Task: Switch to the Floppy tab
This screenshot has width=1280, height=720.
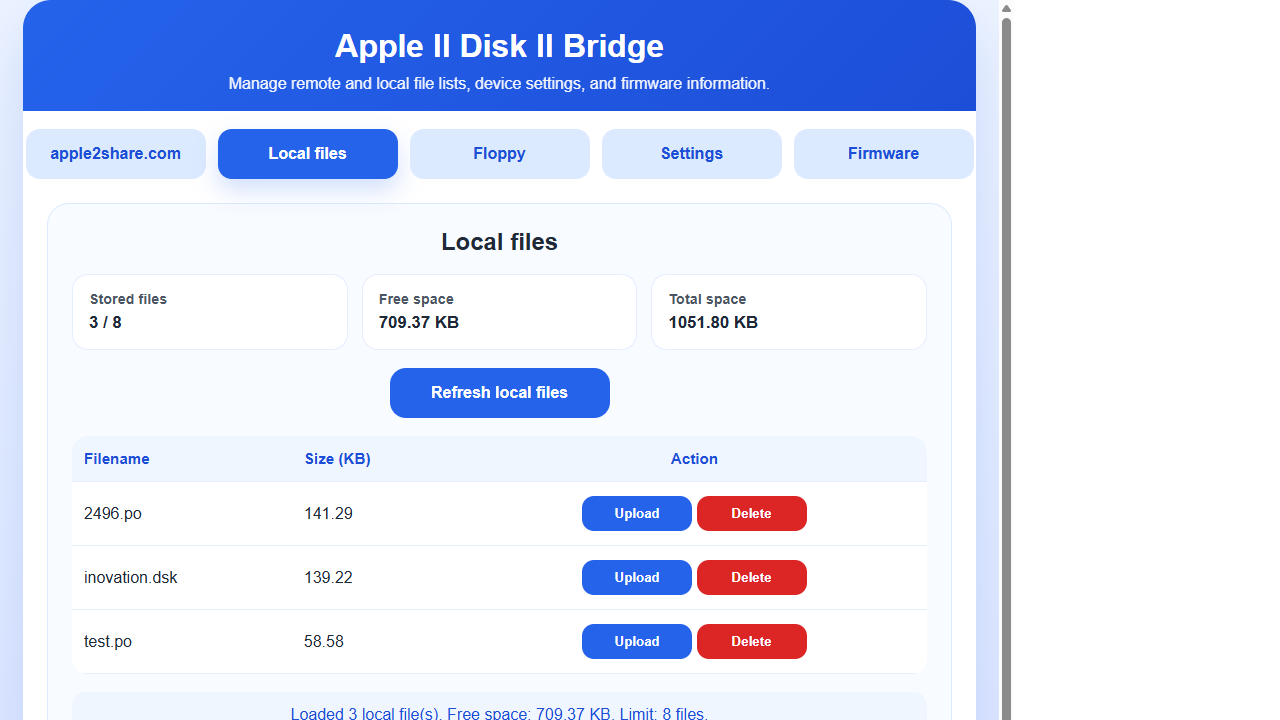Action: click(500, 154)
